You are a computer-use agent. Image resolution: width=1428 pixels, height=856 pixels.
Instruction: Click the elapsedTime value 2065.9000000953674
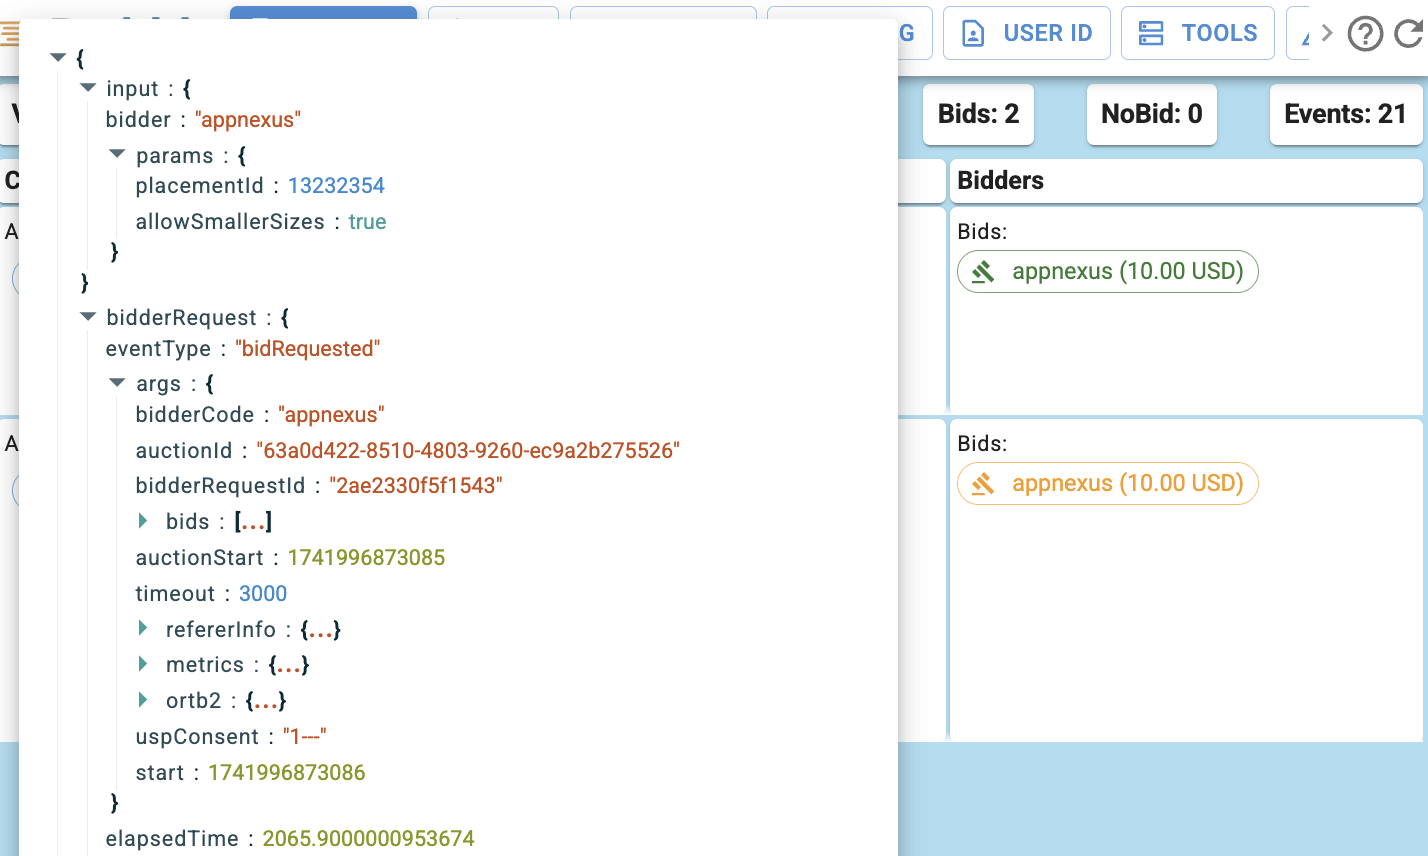pyautogui.click(x=369, y=839)
